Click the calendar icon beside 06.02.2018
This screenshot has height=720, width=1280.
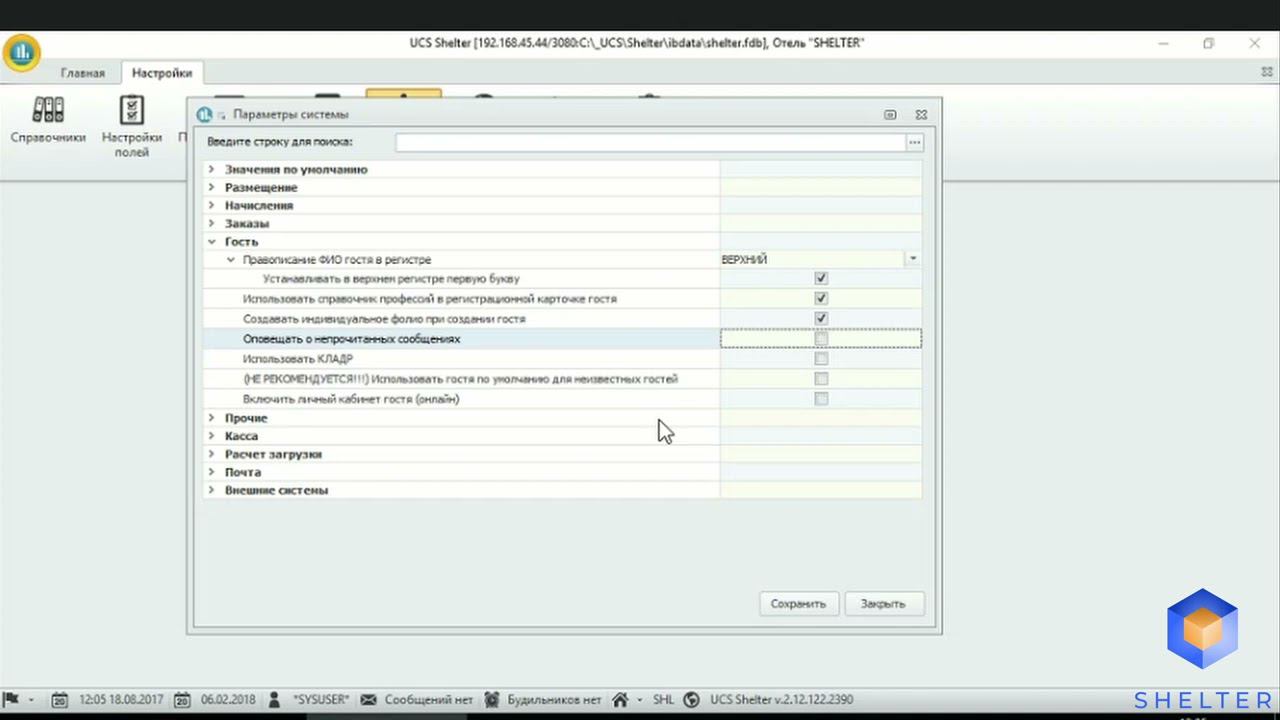(x=183, y=700)
